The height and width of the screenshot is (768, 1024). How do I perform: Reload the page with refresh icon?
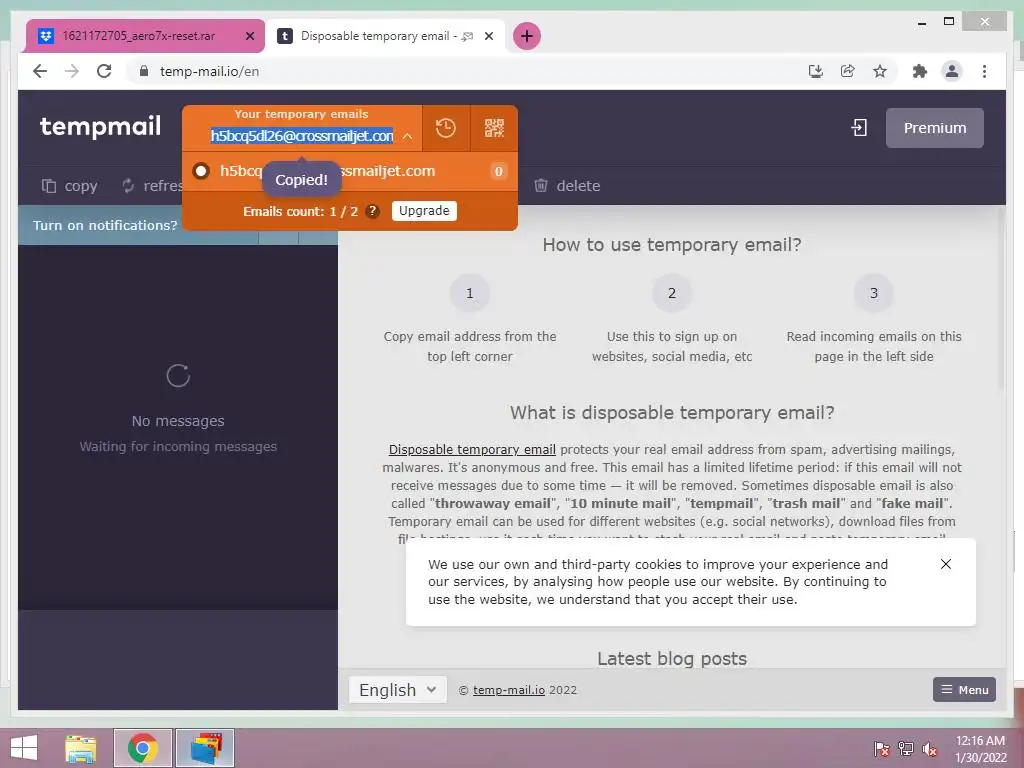tap(104, 71)
